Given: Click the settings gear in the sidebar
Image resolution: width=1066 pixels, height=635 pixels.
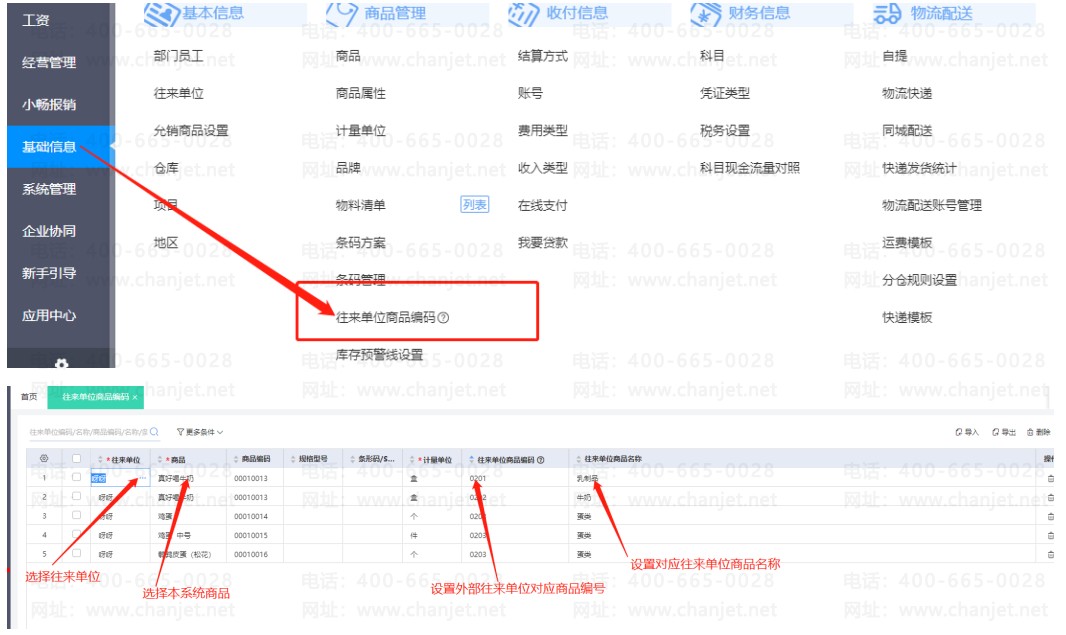Looking at the screenshot, I should pos(61,364).
